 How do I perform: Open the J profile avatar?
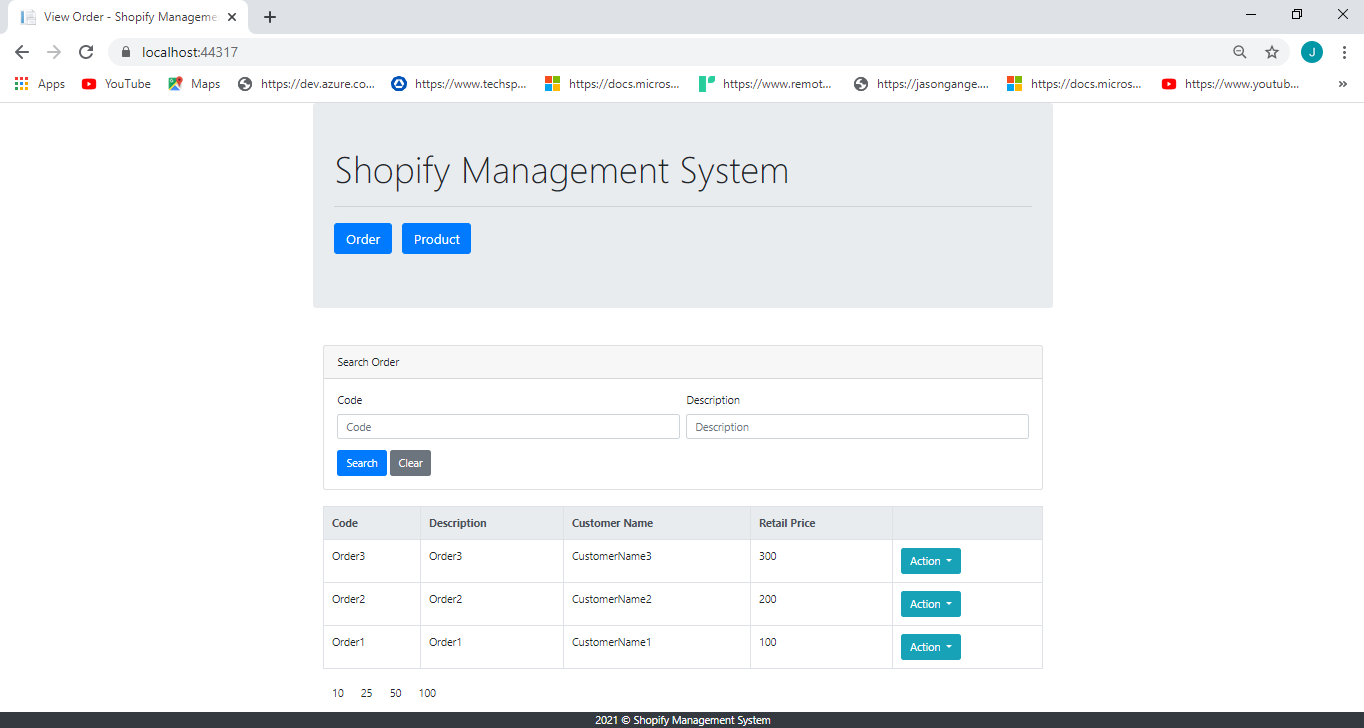tap(1312, 52)
